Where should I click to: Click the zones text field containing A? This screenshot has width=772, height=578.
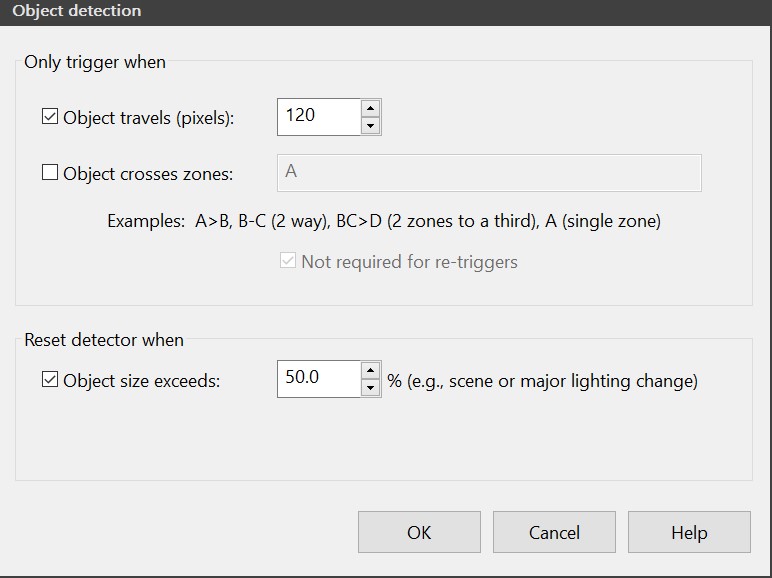[x=488, y=172]
